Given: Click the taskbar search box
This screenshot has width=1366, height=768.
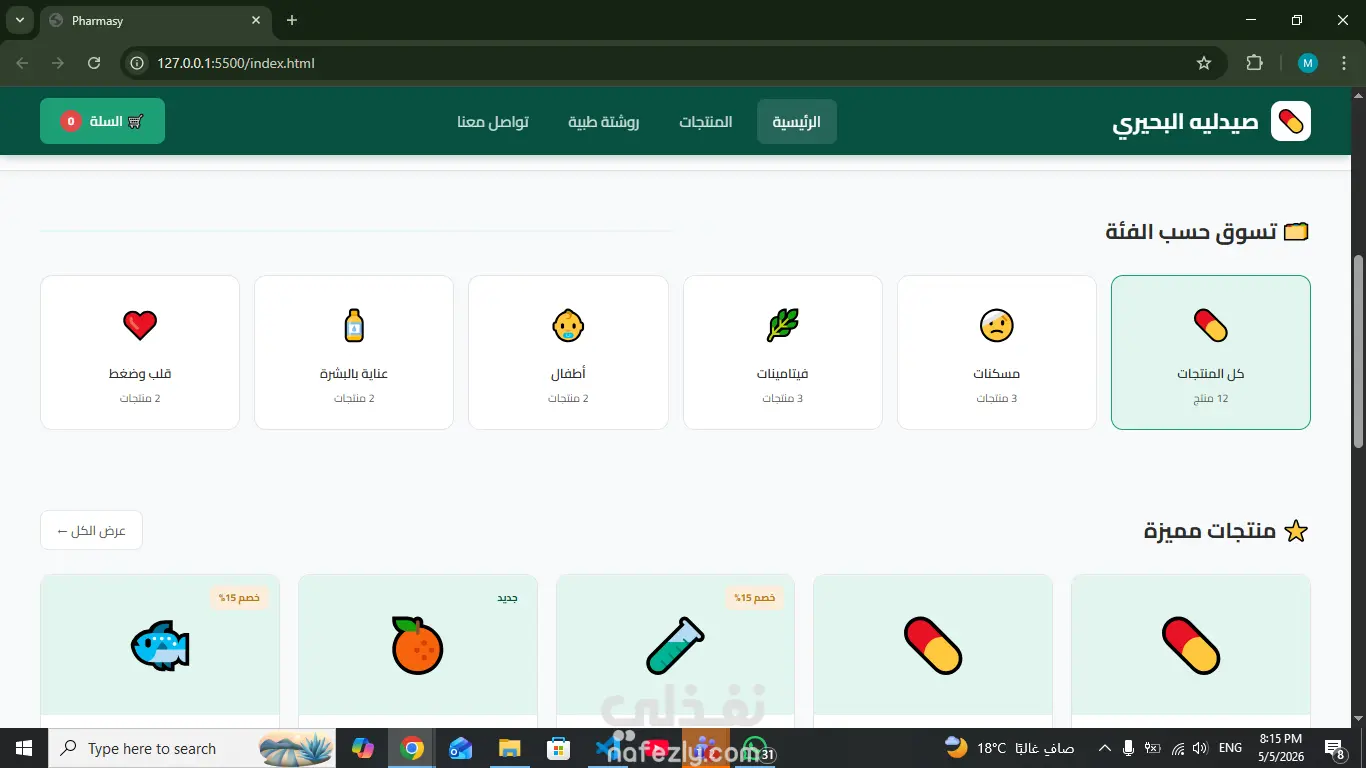Looking at the screenshot, I should point(193,748).
